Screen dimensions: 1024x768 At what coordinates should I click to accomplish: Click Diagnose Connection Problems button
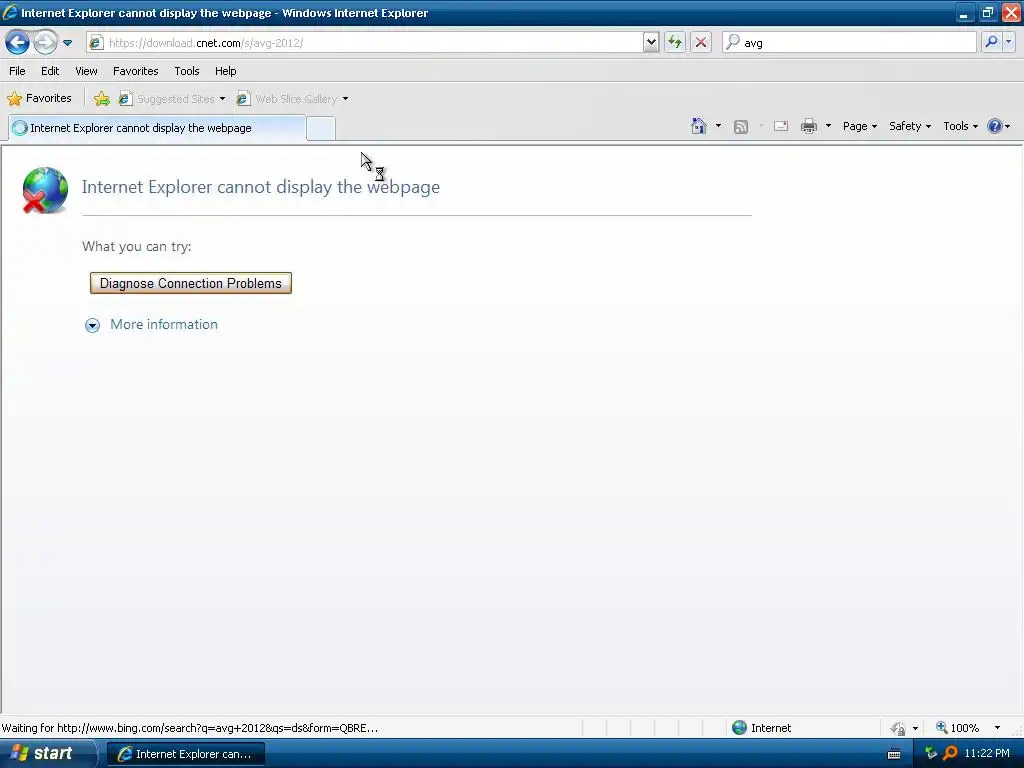(191, 283)
